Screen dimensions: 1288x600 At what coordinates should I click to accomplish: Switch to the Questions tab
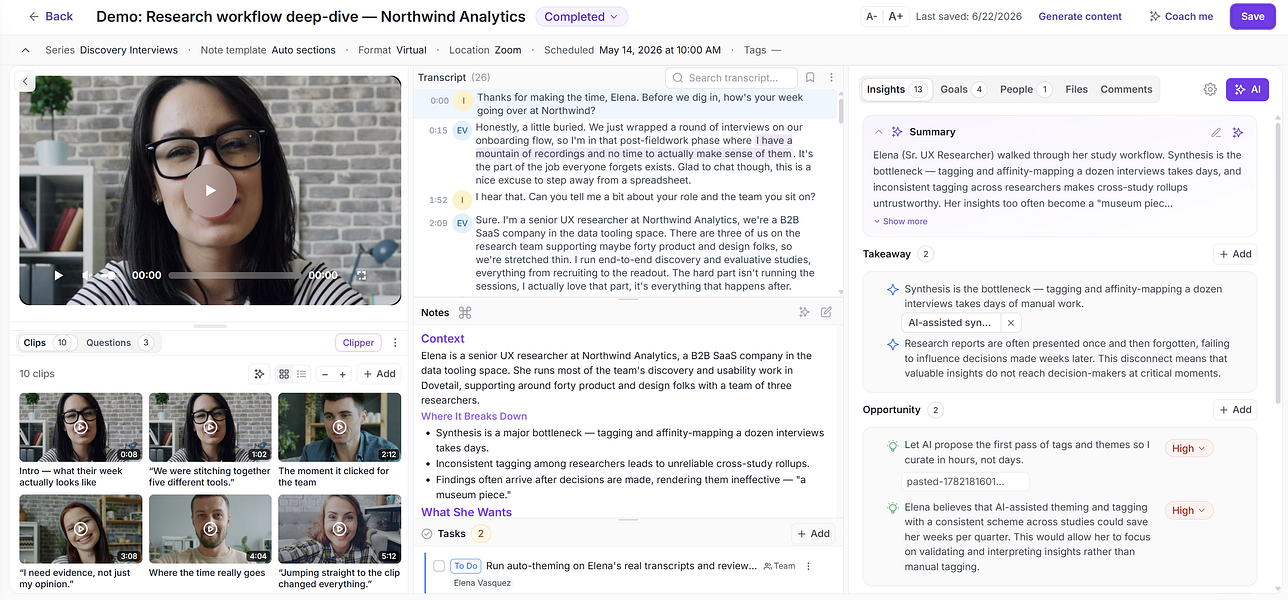118,343
